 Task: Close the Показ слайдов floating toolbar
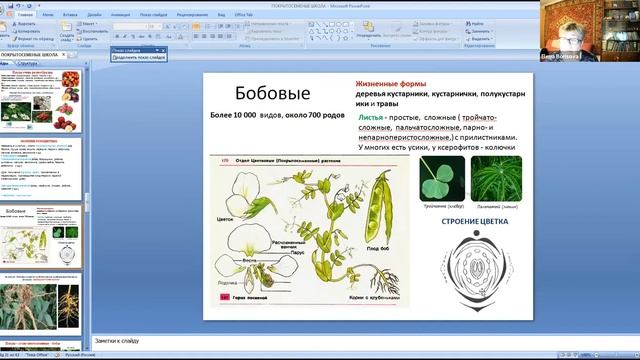click(x=163, y=50)
